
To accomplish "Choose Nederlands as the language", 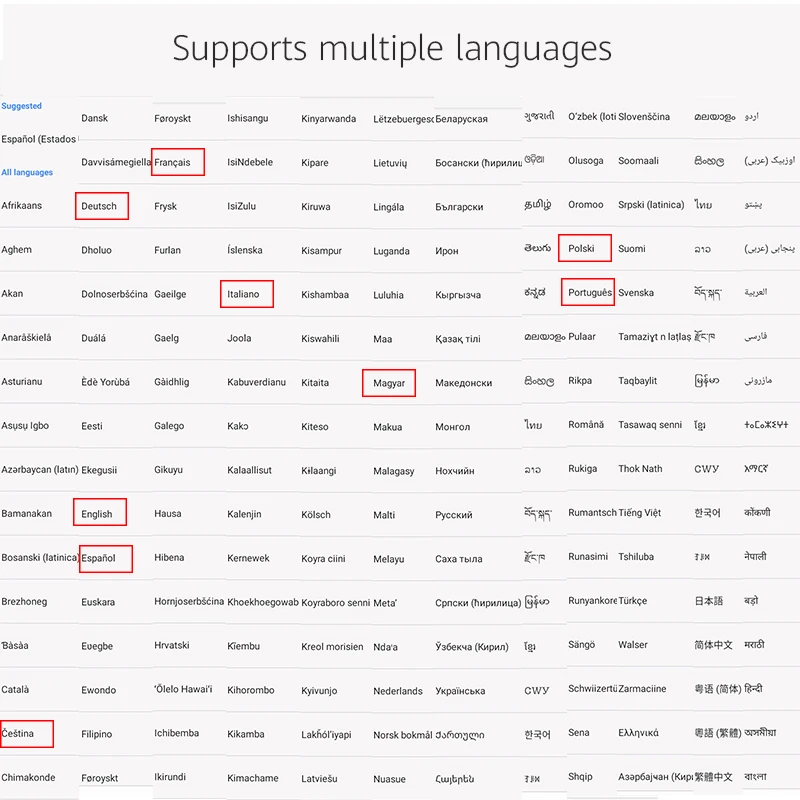I will tap(397, 691).
